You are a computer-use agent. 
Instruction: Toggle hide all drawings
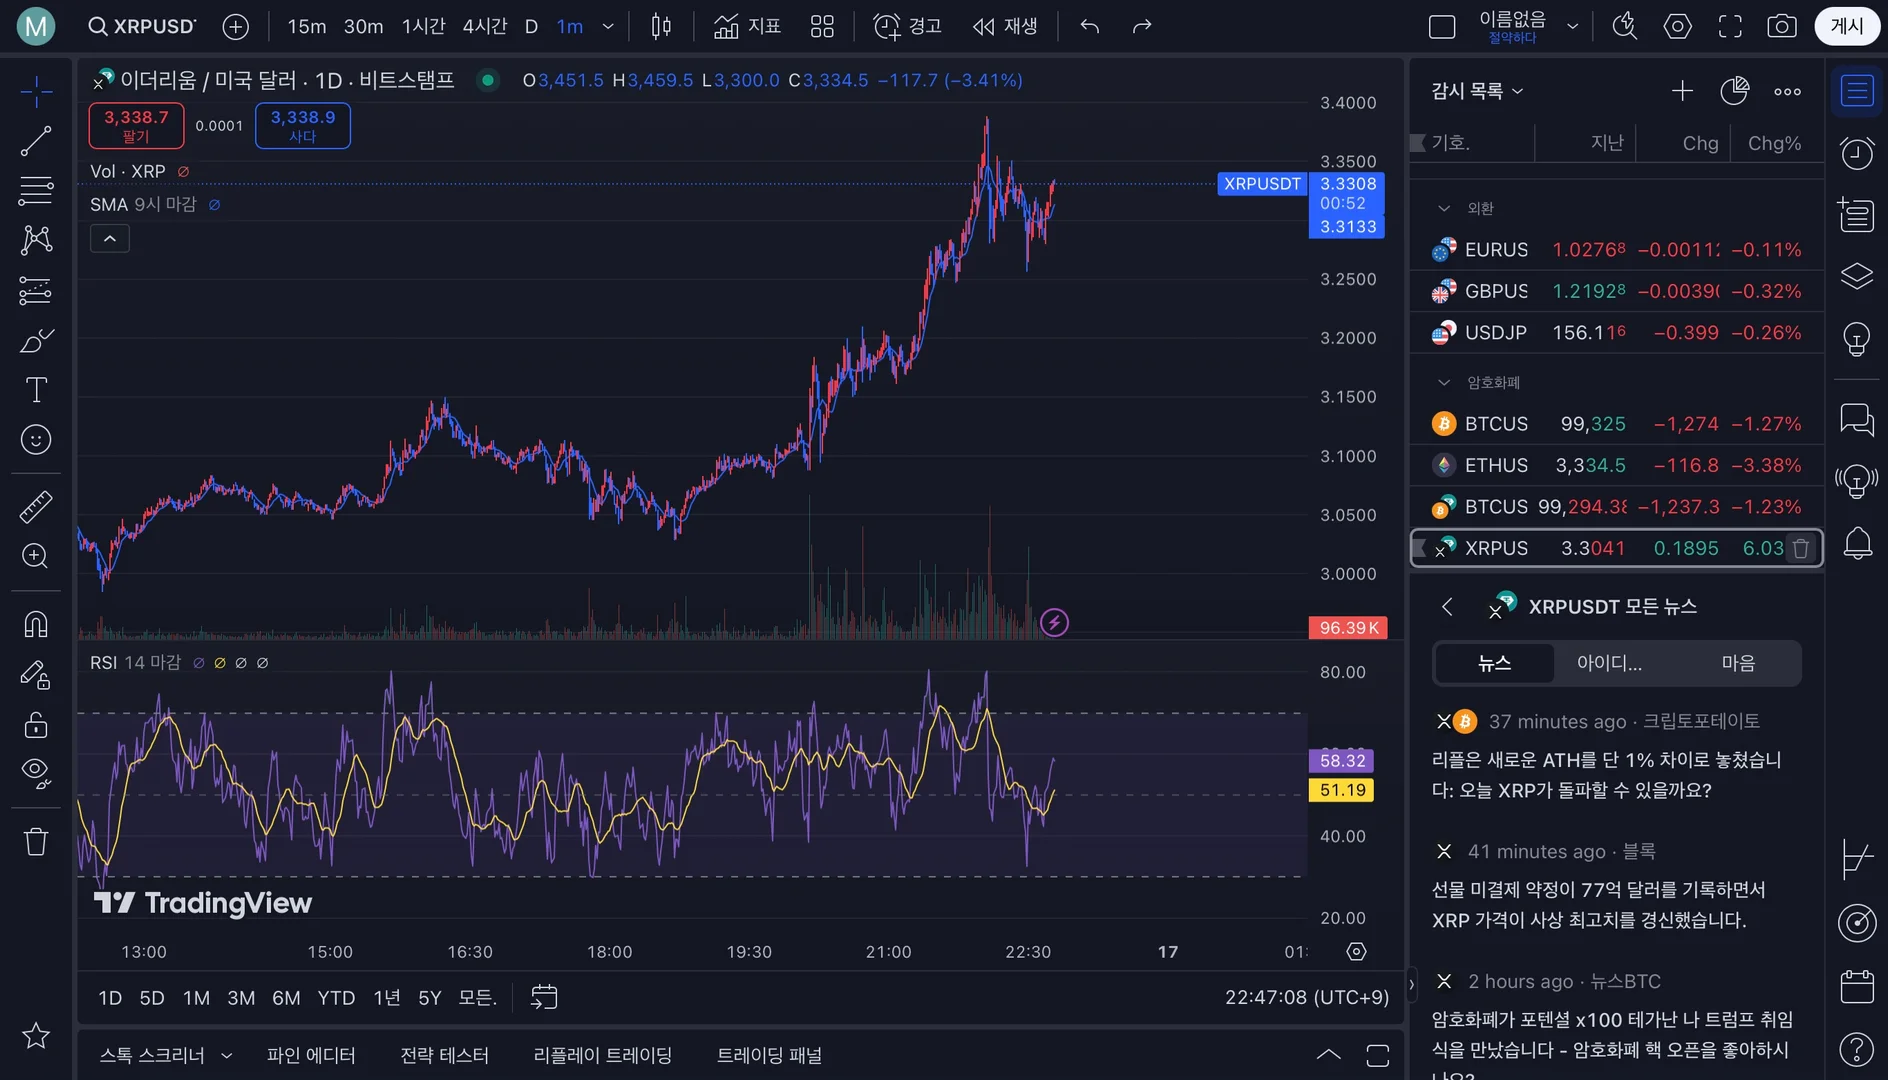[x=36, y=773]
